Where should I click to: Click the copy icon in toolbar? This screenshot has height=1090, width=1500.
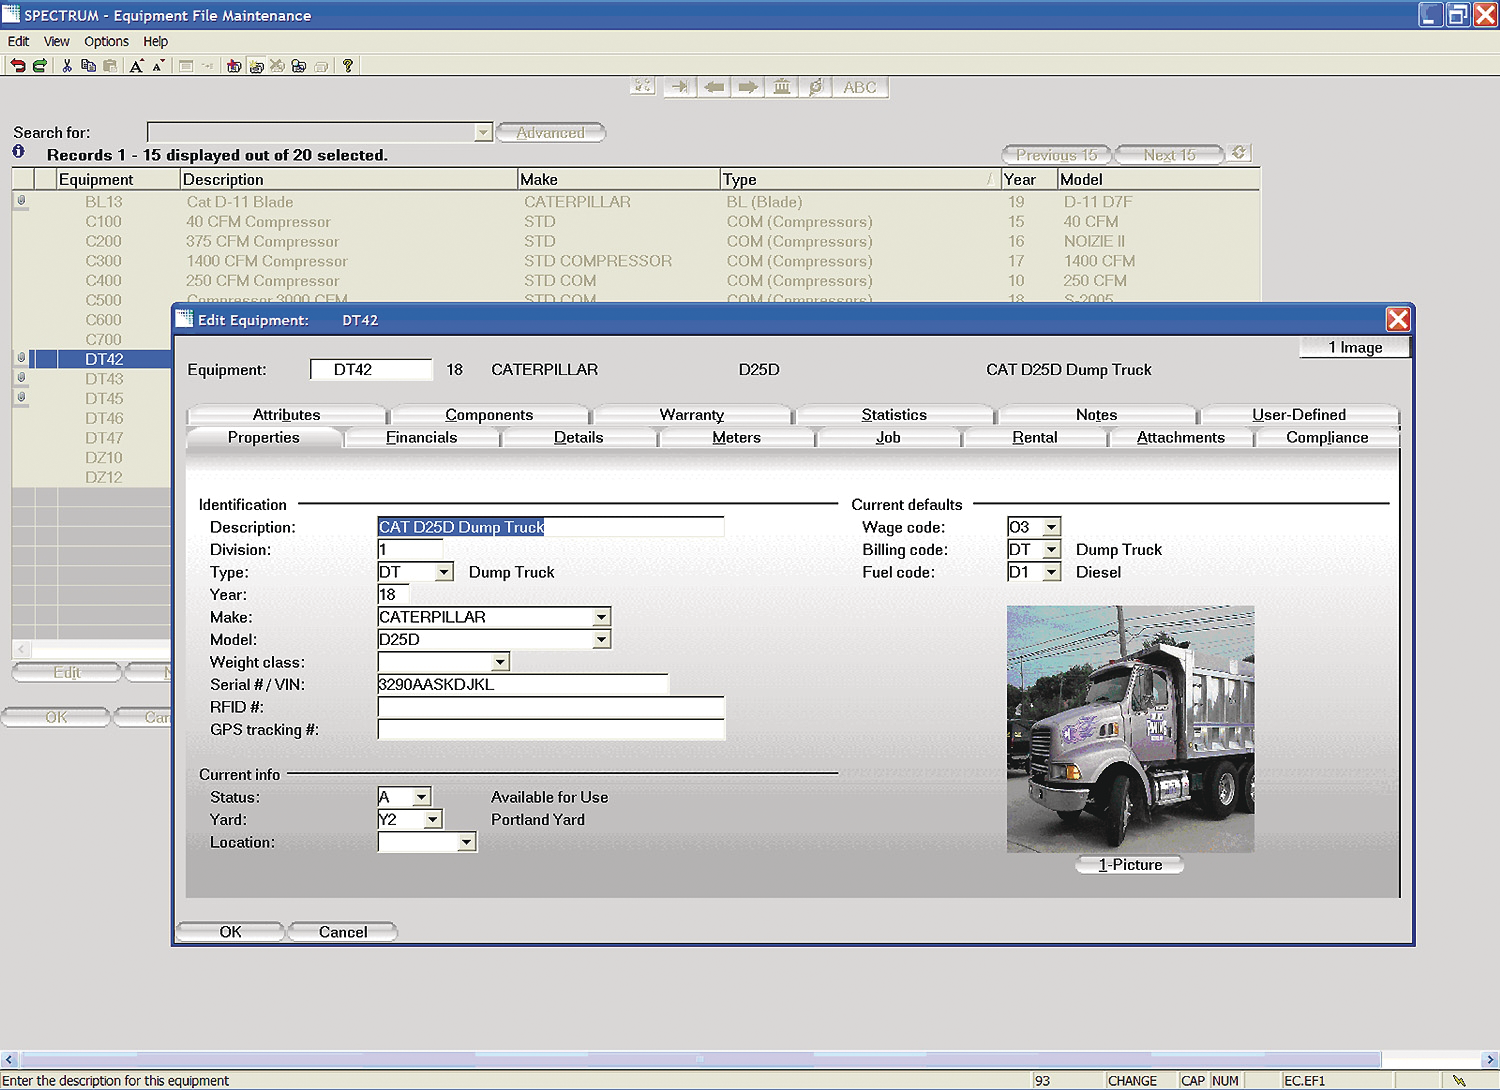[88, 66]
